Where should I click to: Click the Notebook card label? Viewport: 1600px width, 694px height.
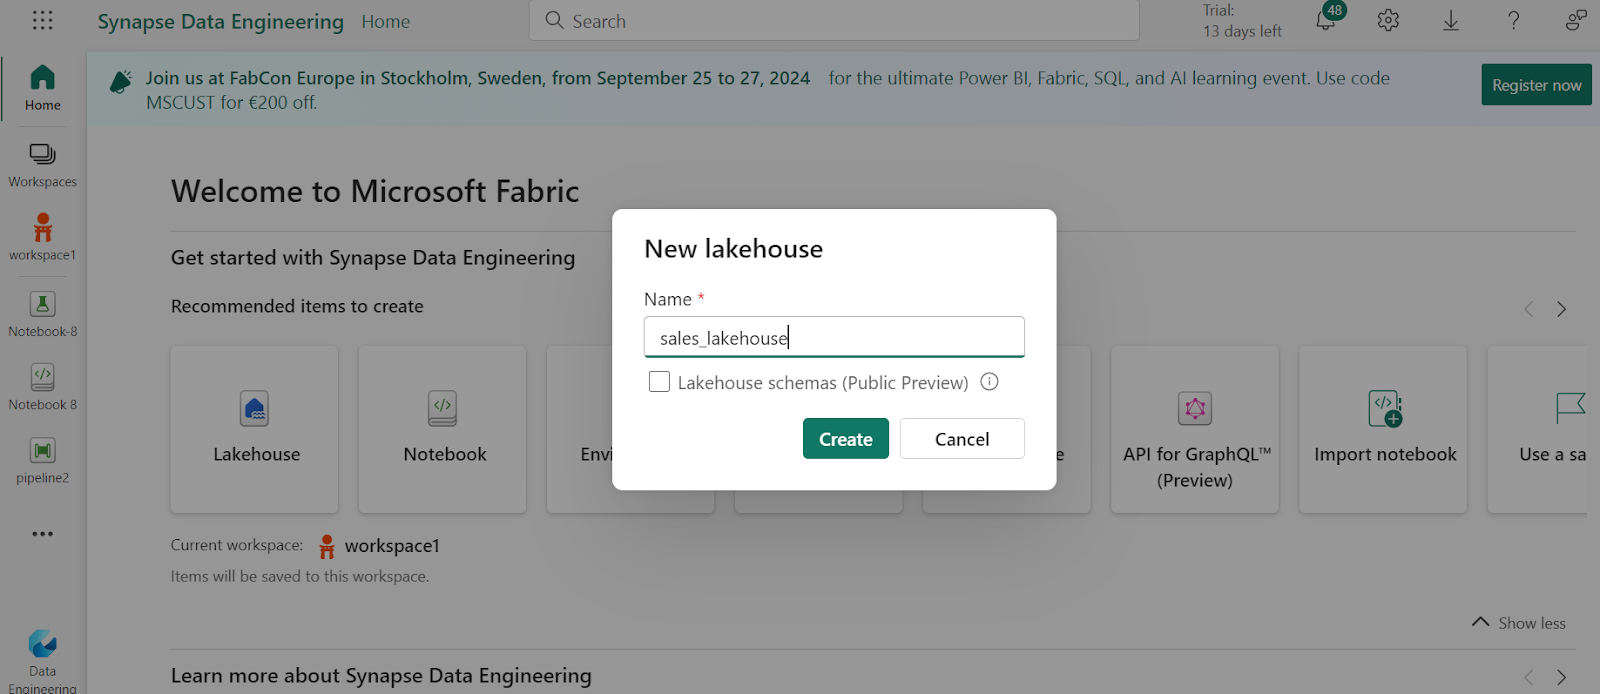tap(445, 454)
